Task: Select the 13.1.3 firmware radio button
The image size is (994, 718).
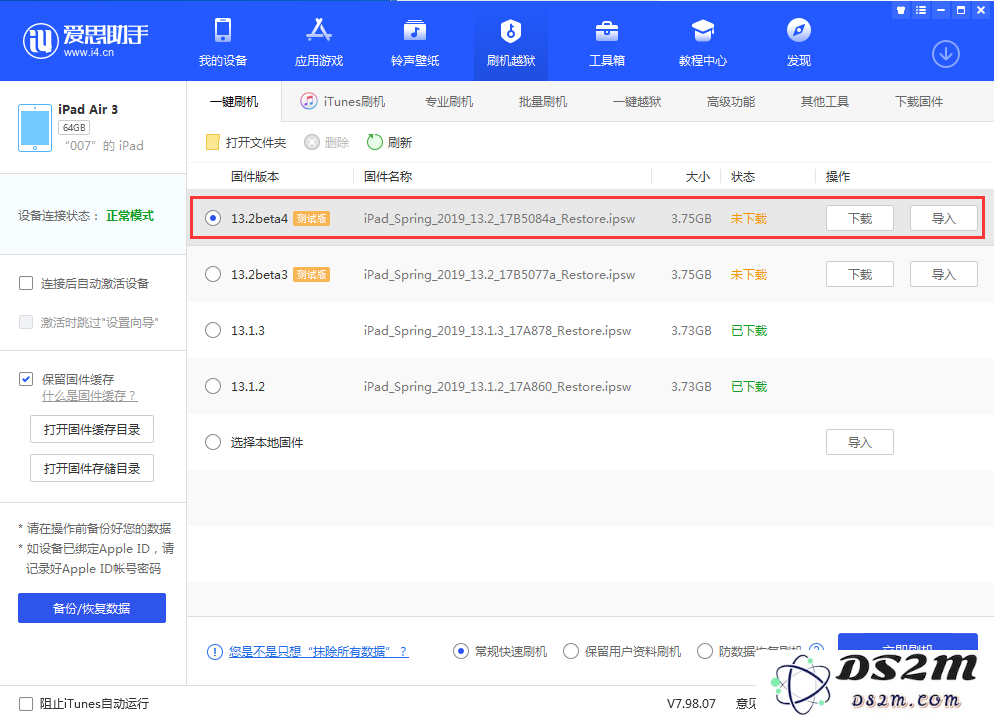Action: [x=213, y=330]
